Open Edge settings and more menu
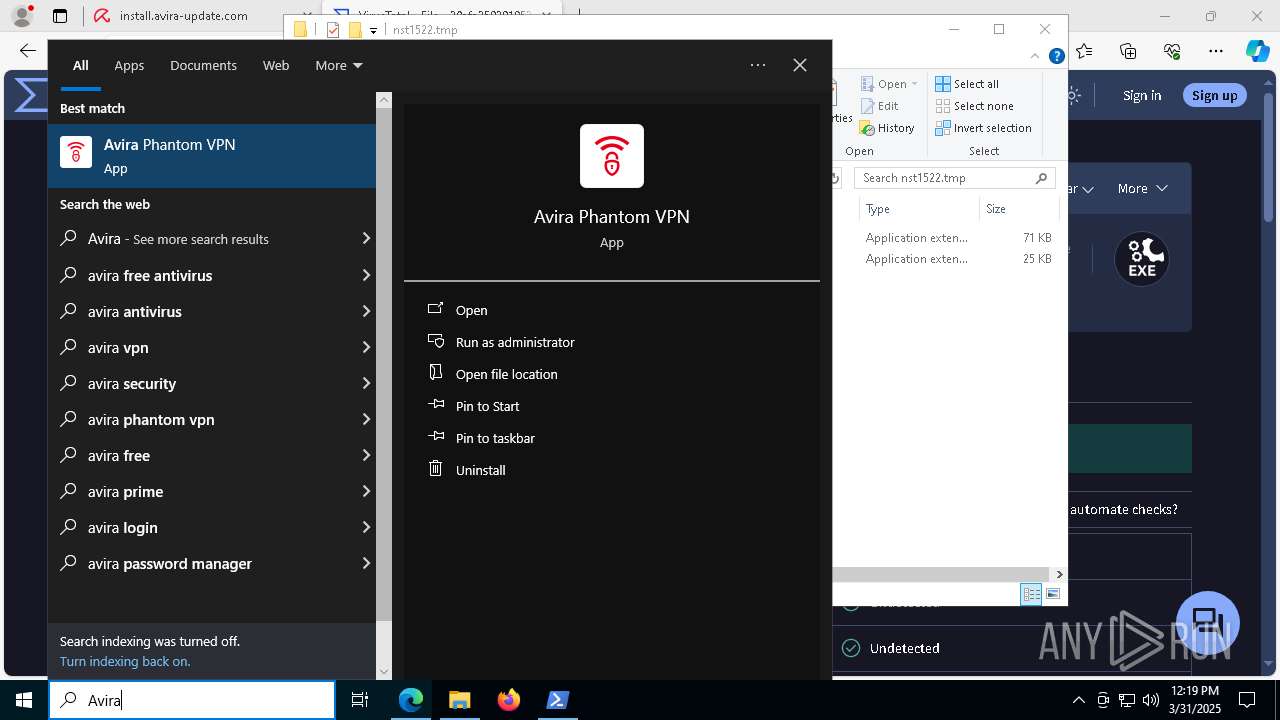The width and height of the screenshot is (1280, 720). click(x=1216, y=51)
